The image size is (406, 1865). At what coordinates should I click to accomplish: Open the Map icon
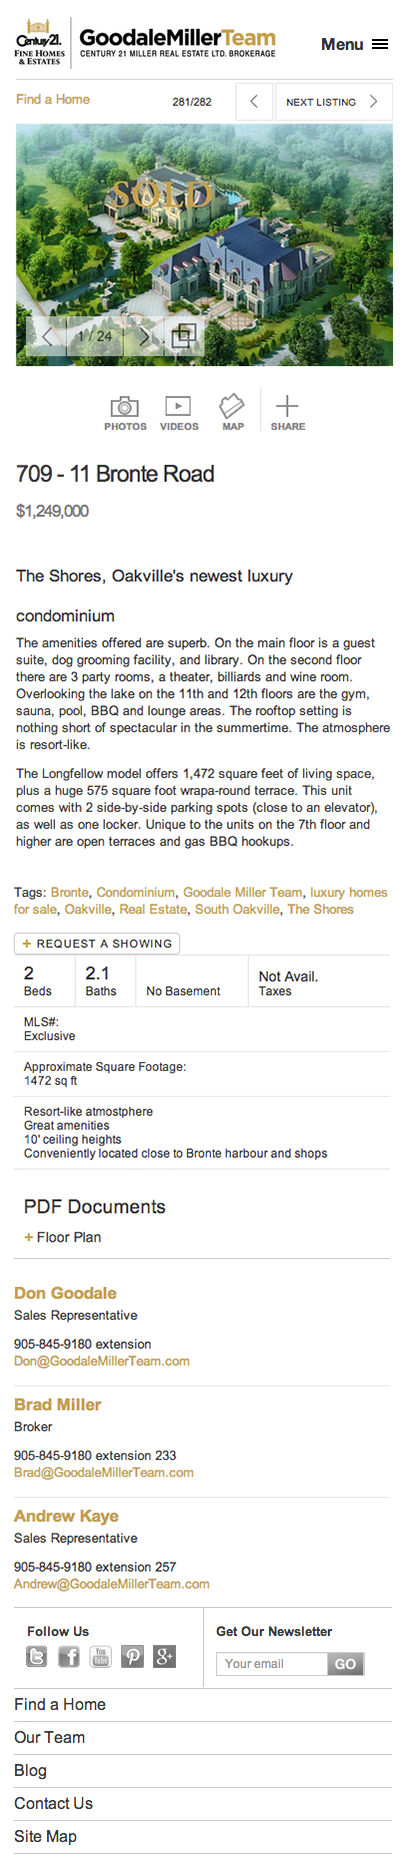click(232, 406)
